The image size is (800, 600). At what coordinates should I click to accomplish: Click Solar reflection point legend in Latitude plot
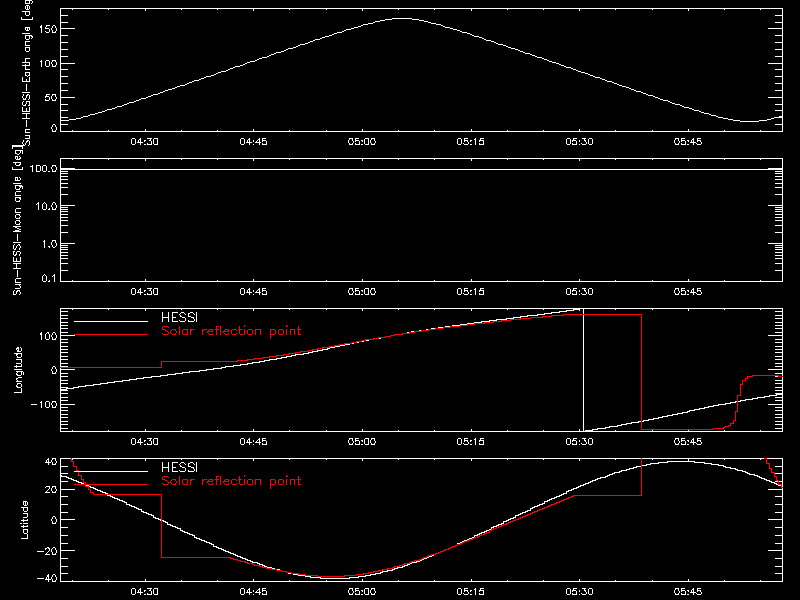tap(231, 481)
